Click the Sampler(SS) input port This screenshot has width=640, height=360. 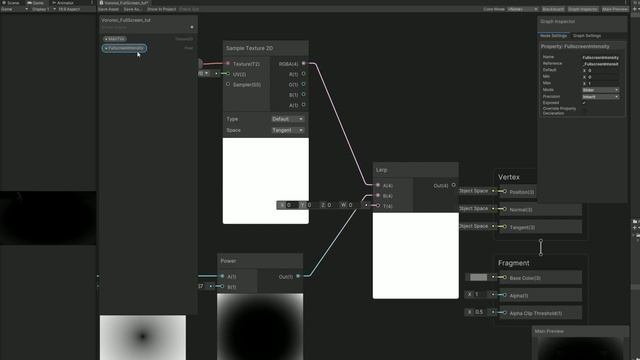[228, 84]
